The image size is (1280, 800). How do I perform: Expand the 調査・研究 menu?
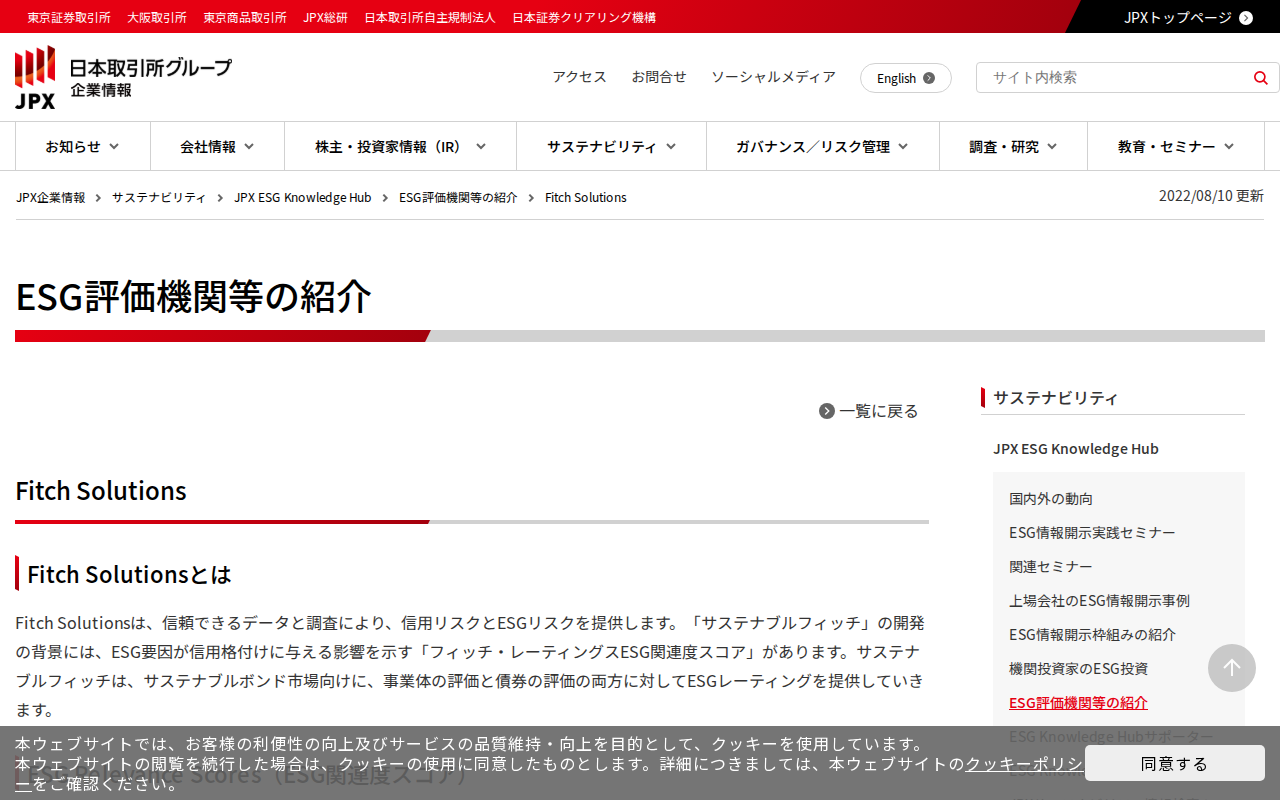(x=1014, y=146)
